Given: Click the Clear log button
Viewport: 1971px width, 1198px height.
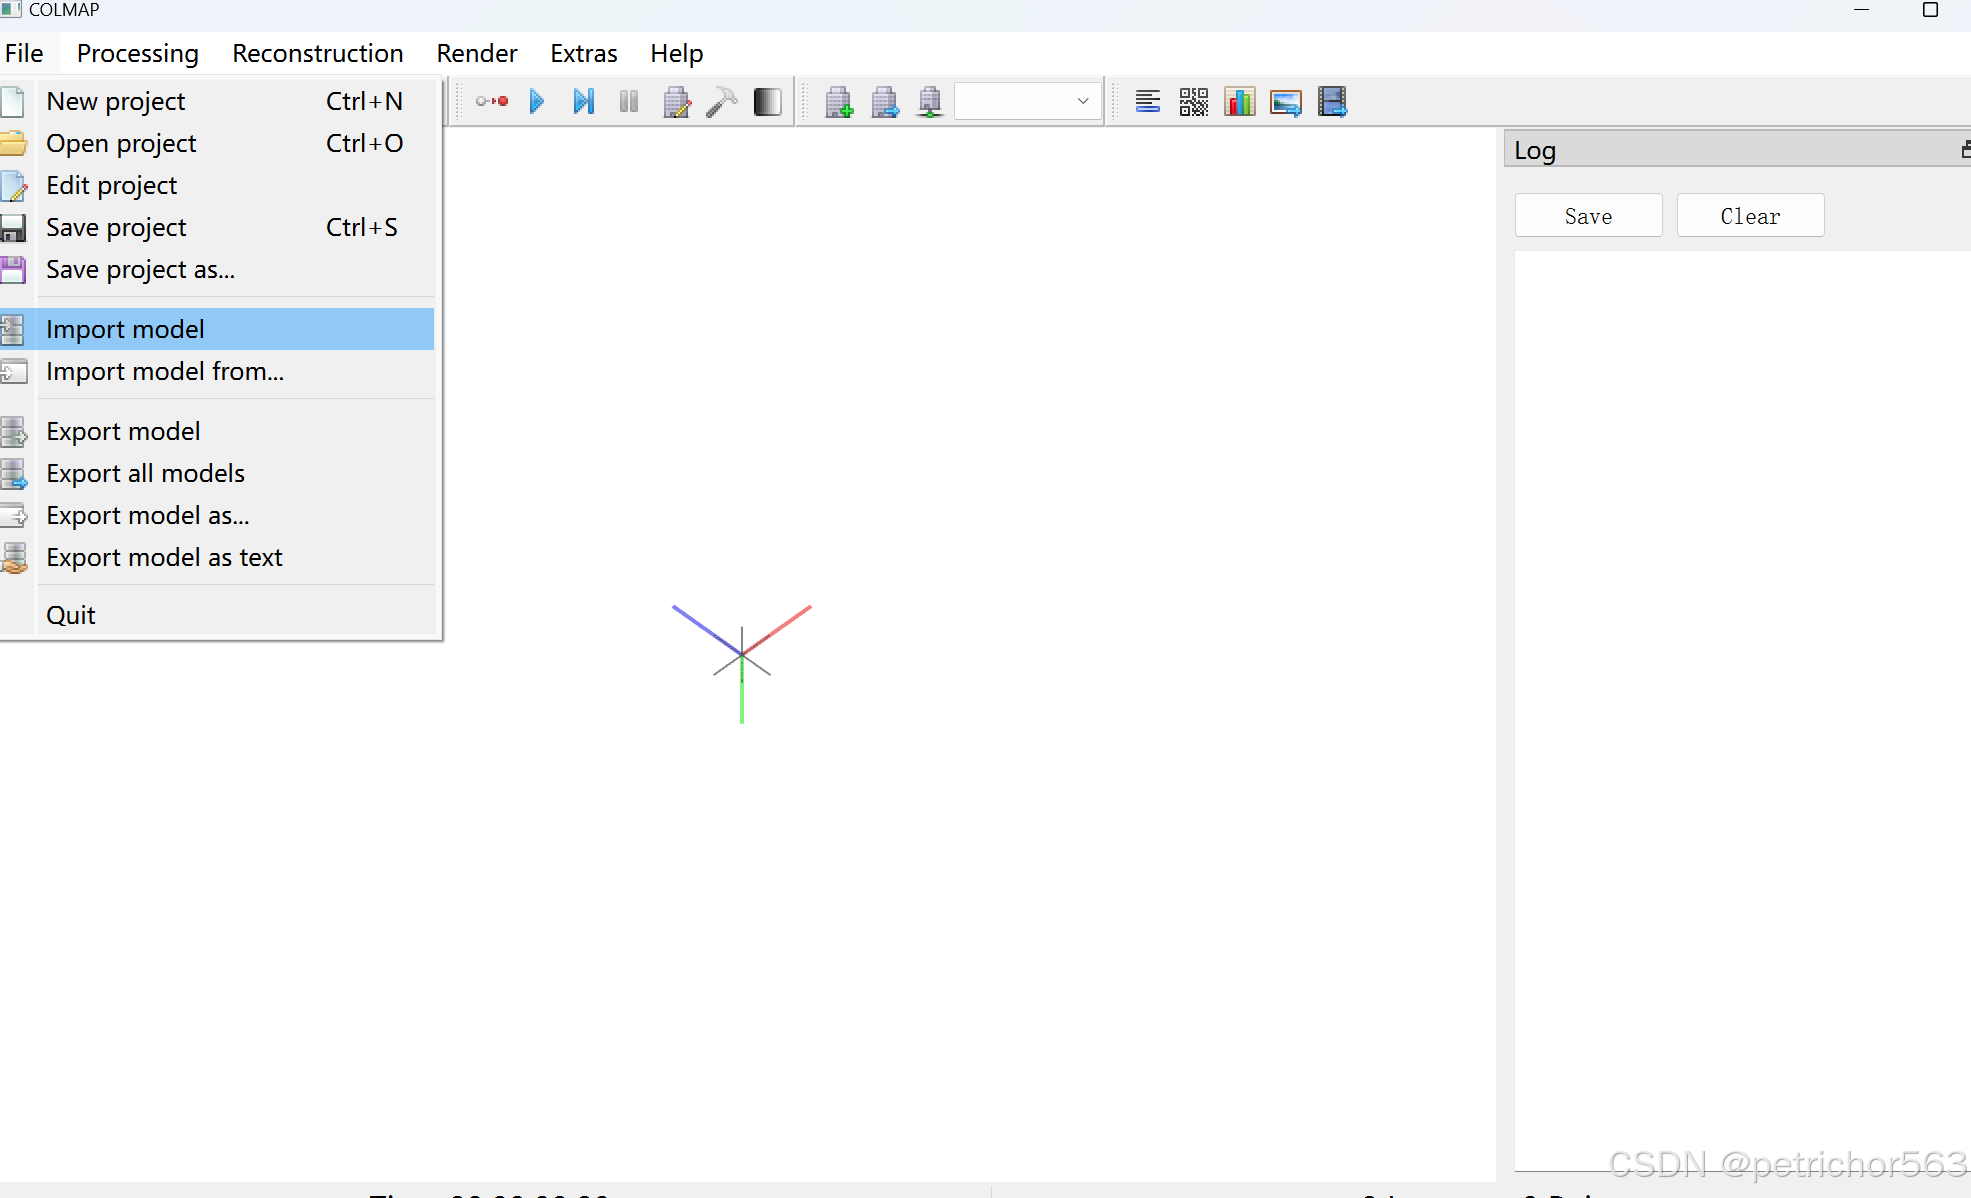Looking at the screenshot, I should (1749, 216).
